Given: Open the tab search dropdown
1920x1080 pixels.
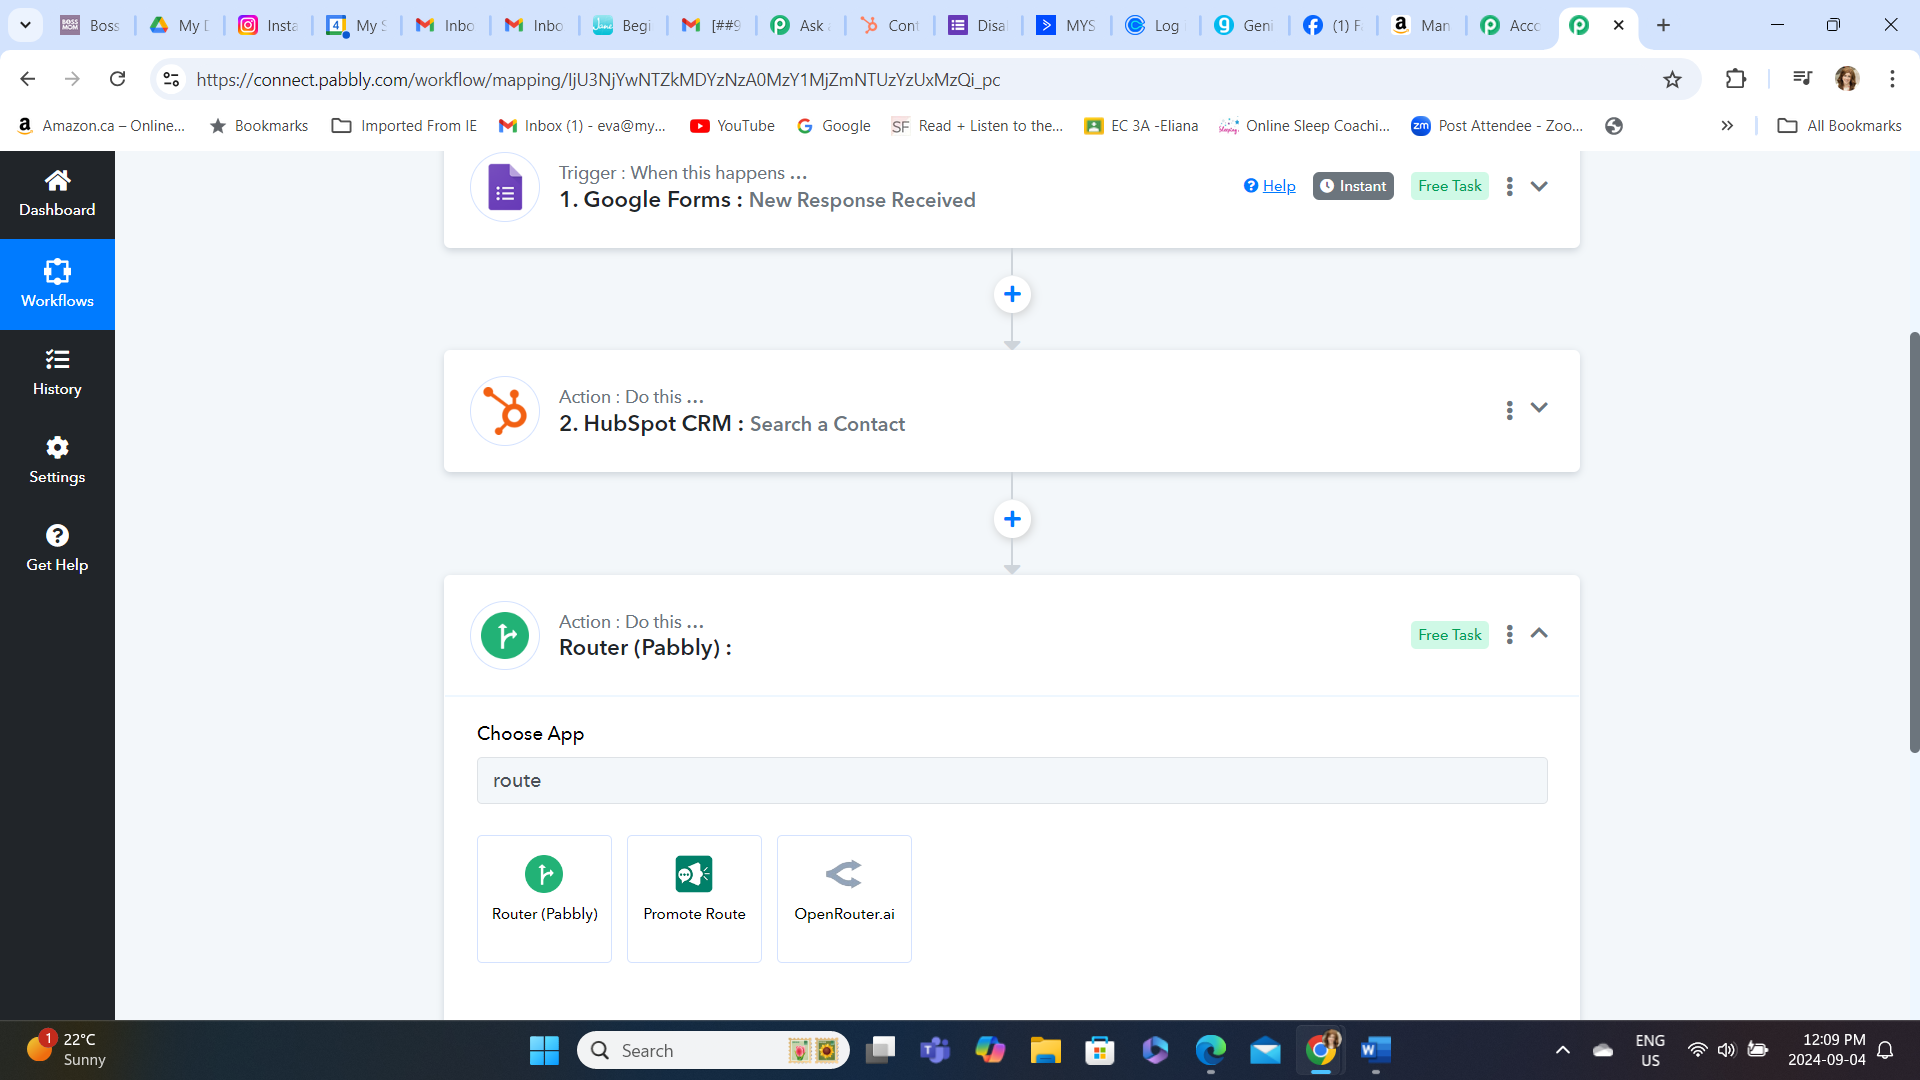Looking at the screenshot, I should 25,25.
